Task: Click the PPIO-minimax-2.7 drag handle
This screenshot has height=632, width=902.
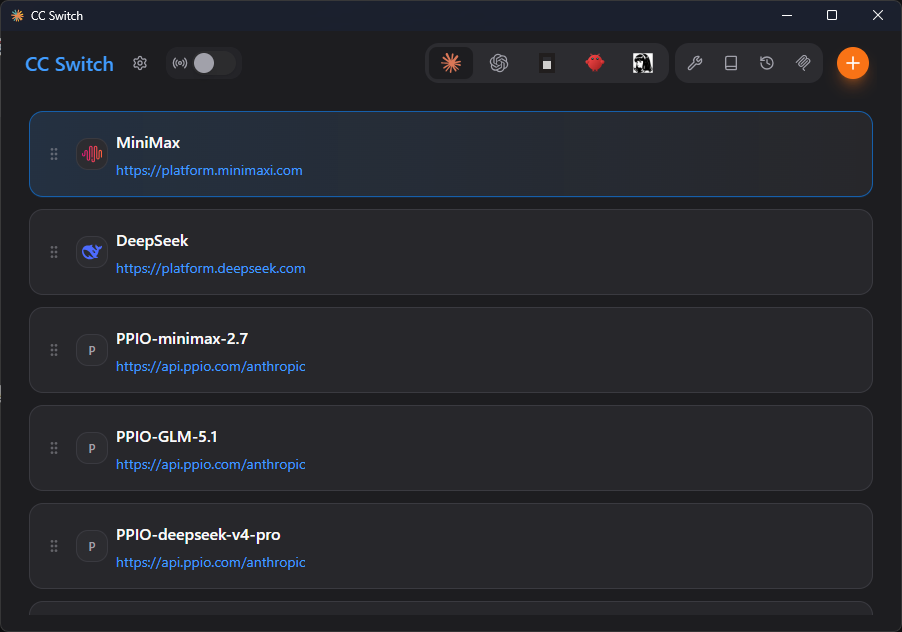Action: coord(53,350)
